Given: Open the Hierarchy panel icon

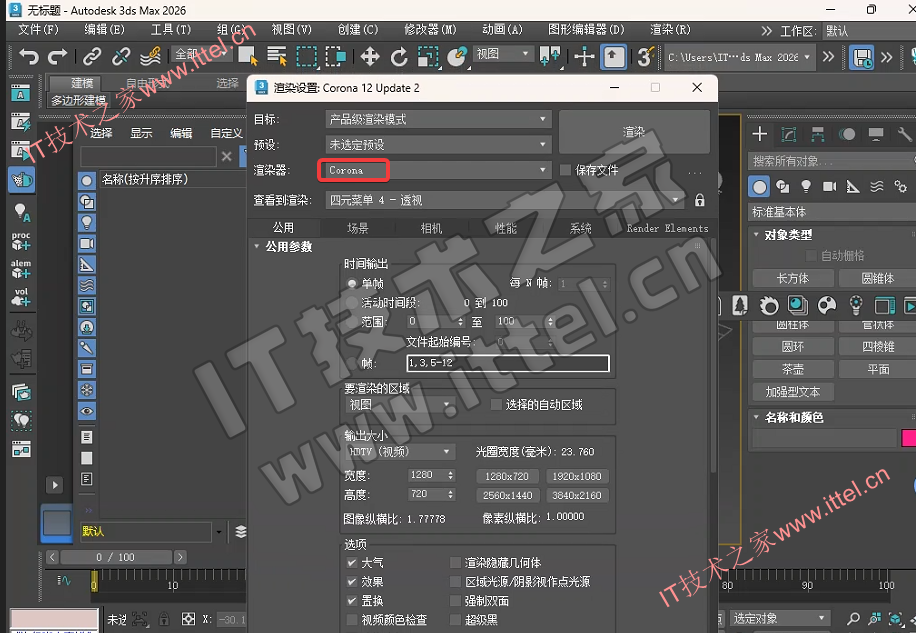Looking at the screenshot, I should (818, 134).
